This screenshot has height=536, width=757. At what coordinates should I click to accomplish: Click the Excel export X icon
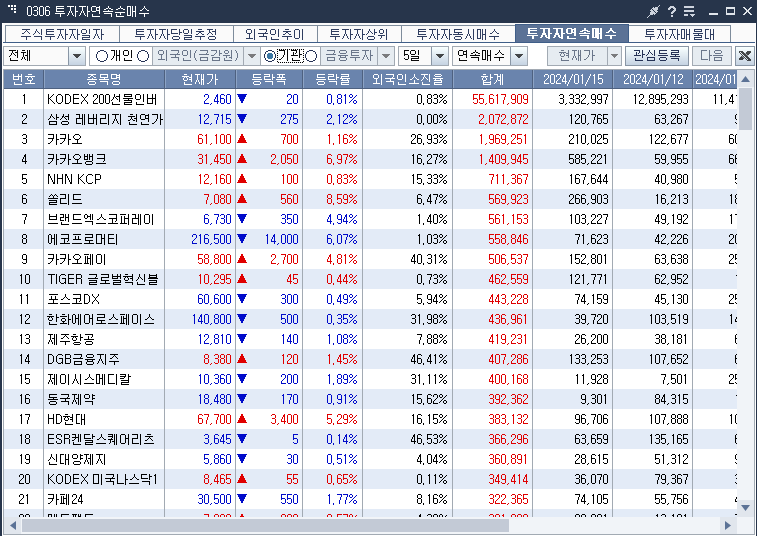pos(744,56)
